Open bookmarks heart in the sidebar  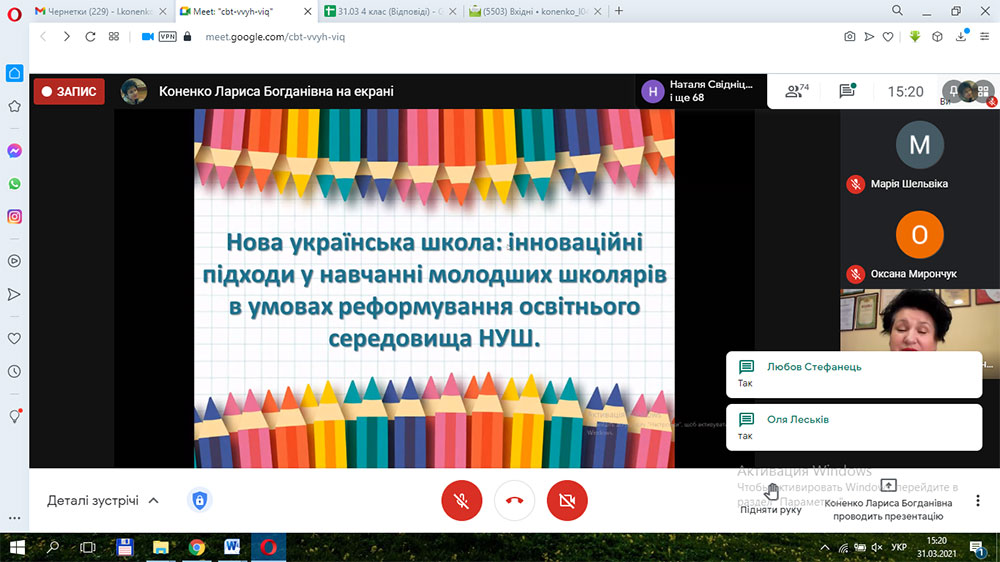(x=14, y=338)
